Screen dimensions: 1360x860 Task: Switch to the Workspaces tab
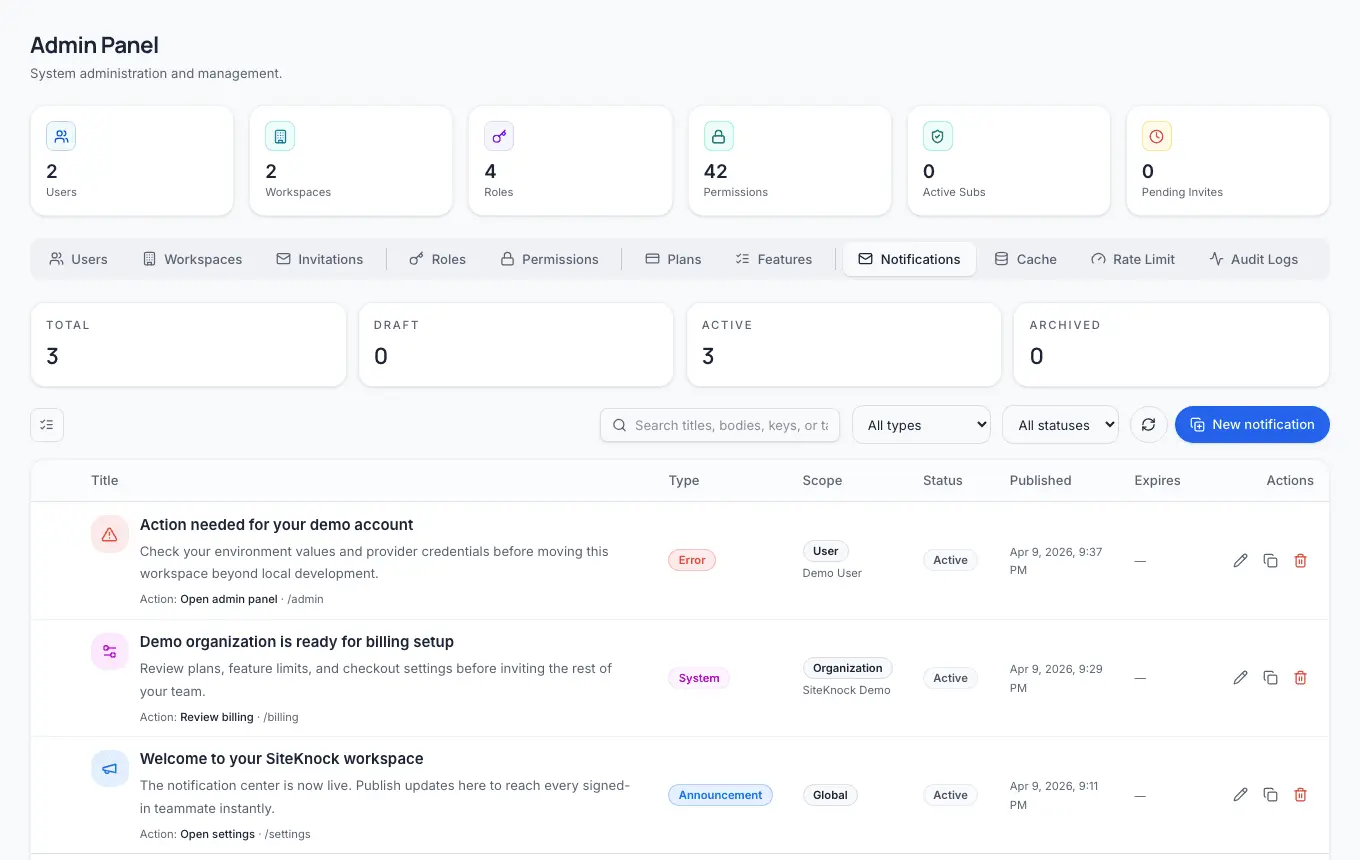tap(192, 259)
